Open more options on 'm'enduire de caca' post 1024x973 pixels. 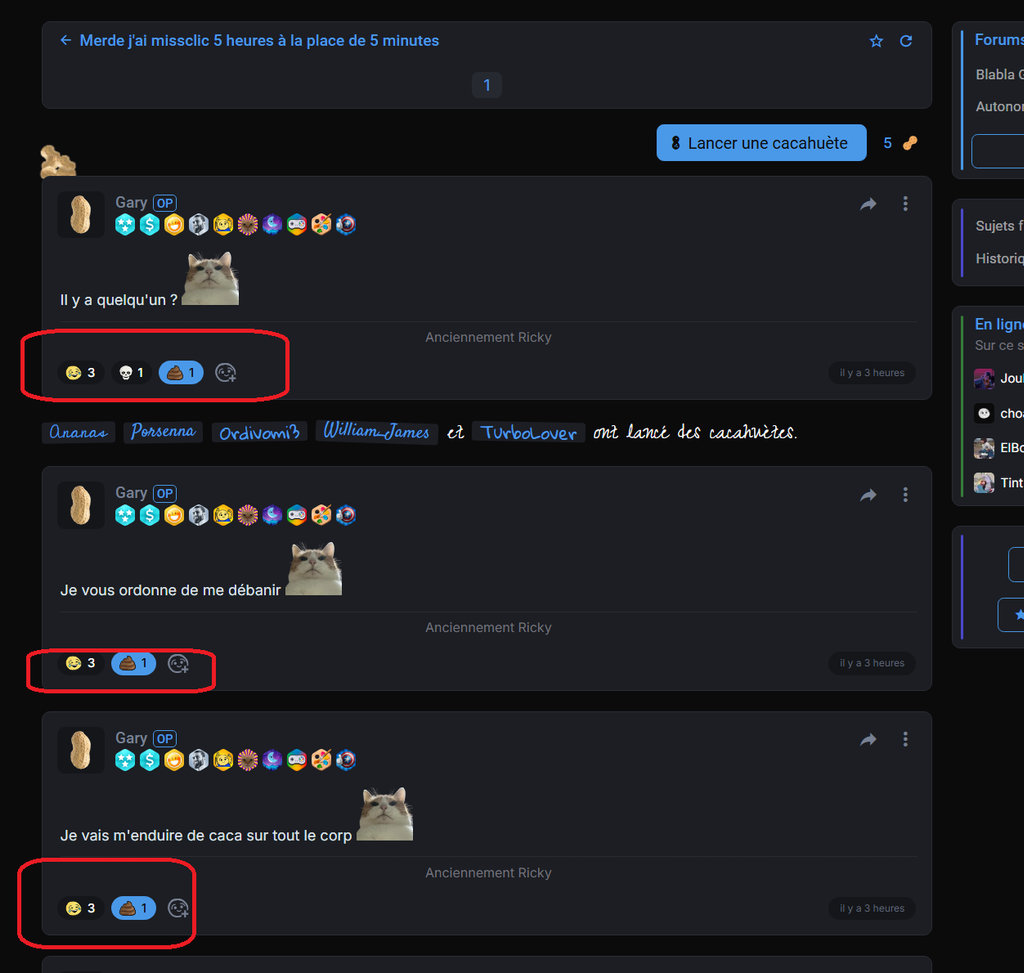905,739
